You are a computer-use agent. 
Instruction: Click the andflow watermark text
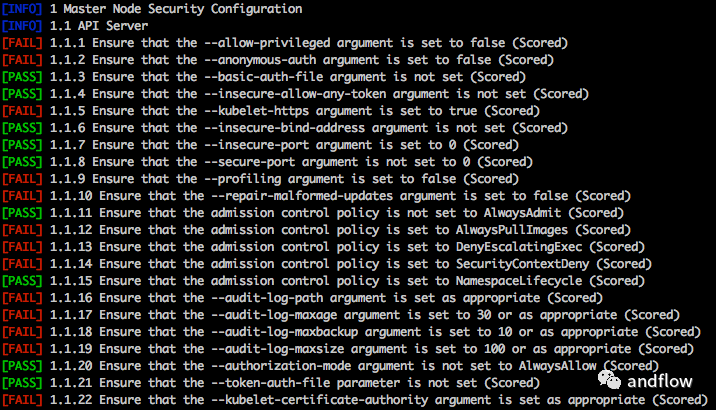663,383
